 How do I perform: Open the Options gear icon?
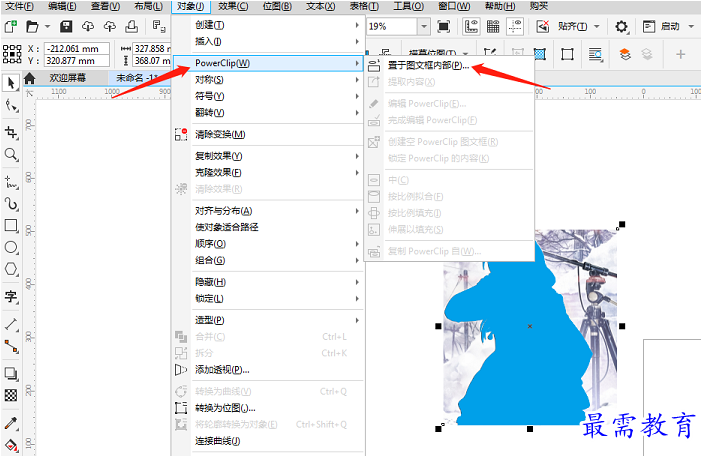click(621, 27)
